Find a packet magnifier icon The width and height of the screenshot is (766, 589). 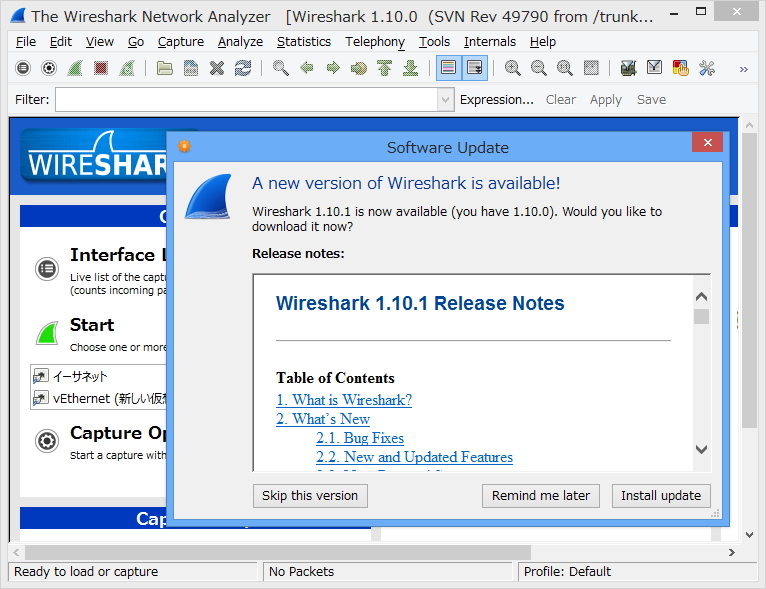tap(280, 68)
